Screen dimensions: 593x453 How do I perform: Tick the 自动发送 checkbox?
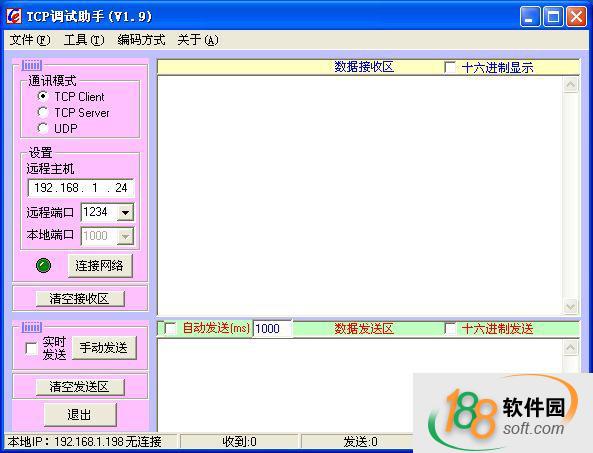point(171,328)
